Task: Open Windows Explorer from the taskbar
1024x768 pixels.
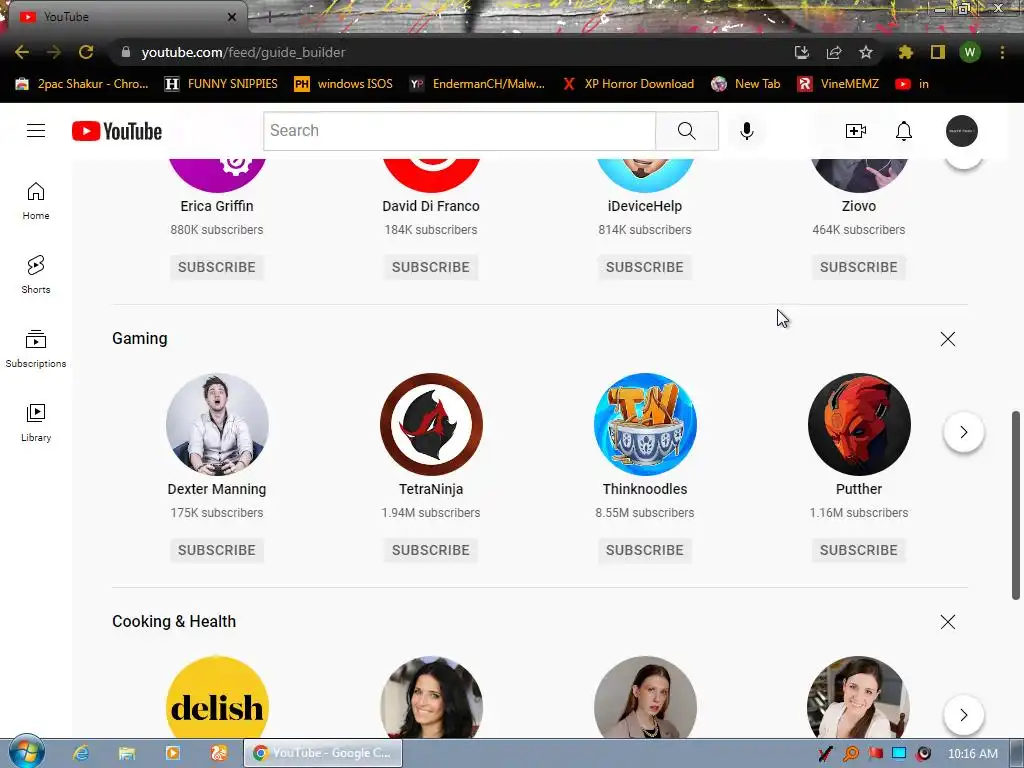Action: coord(127,753)
